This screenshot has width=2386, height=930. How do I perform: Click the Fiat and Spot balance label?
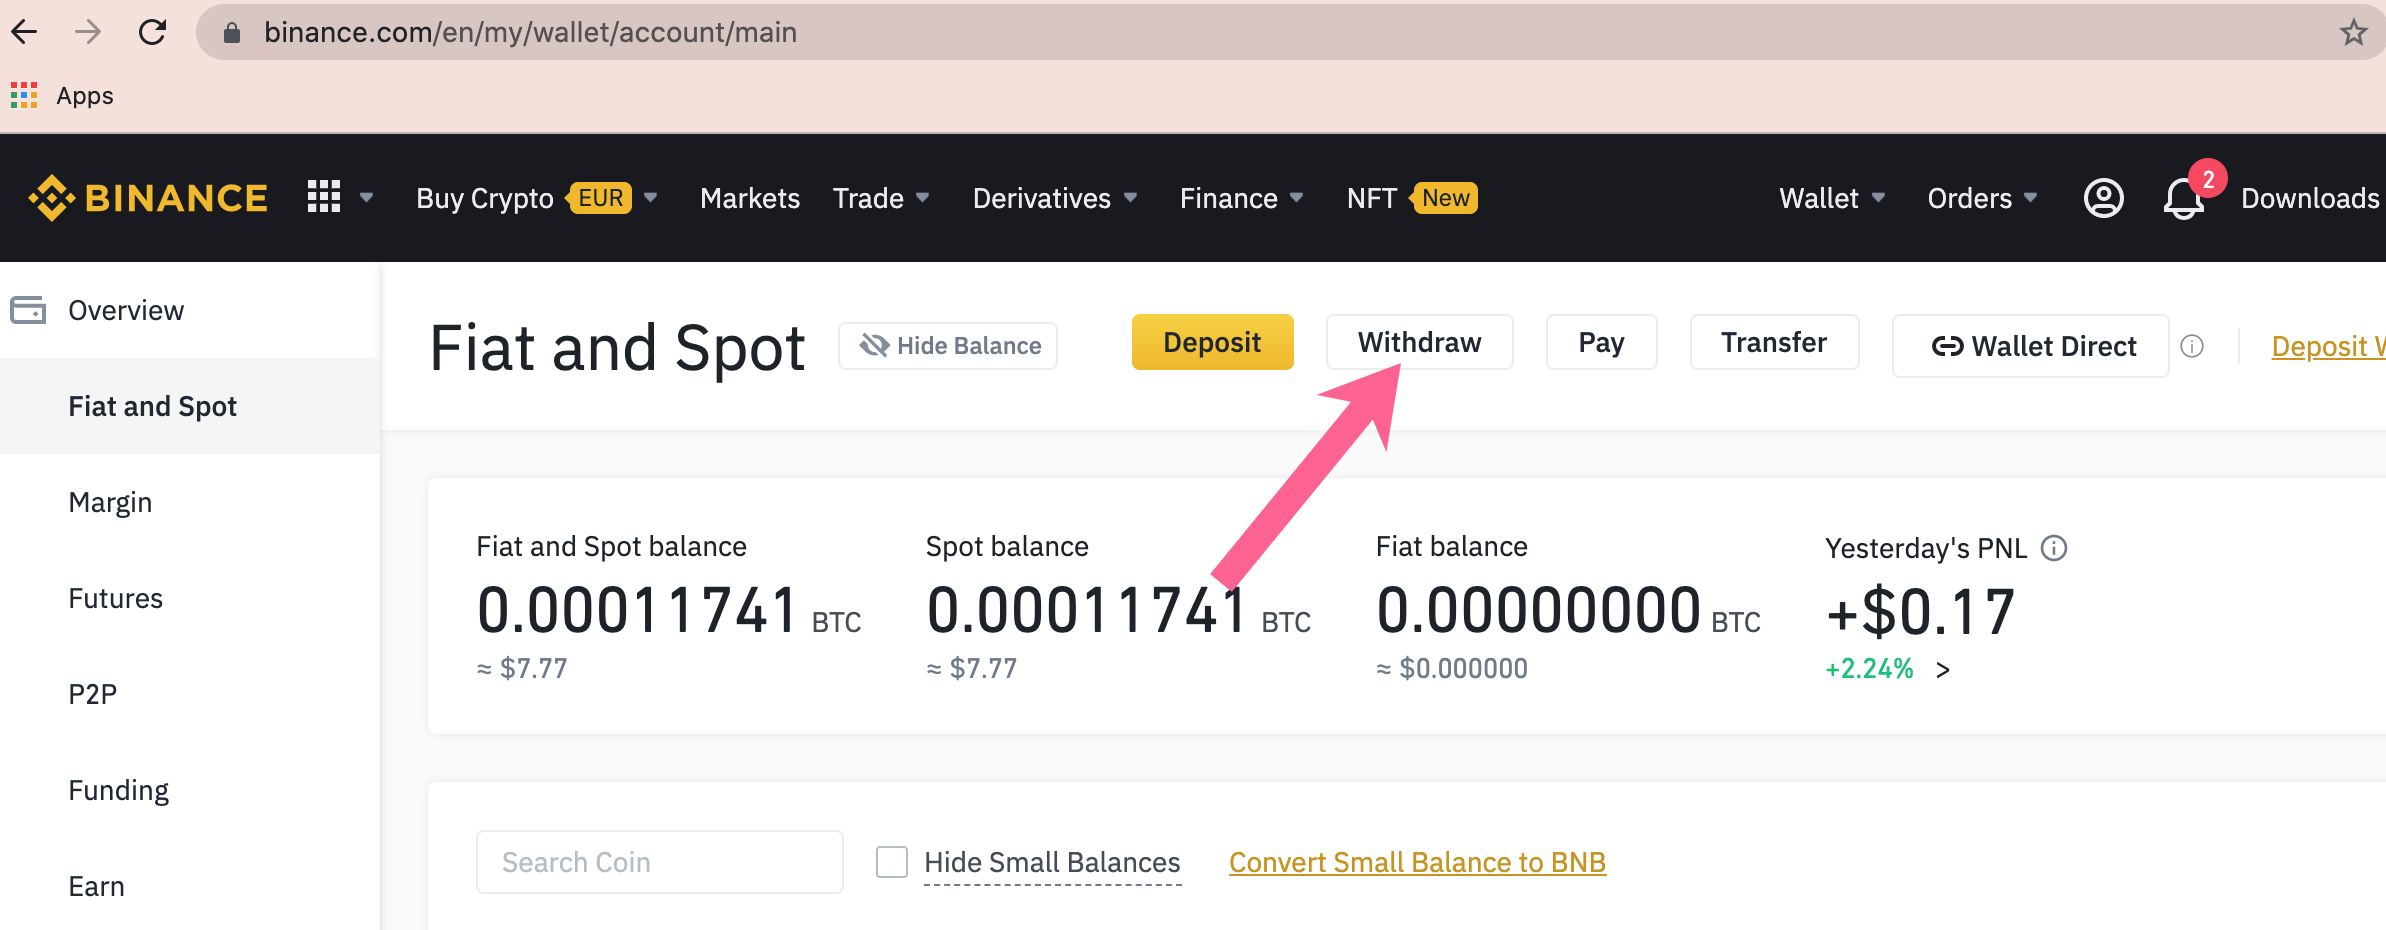click(x=612, y=546)
